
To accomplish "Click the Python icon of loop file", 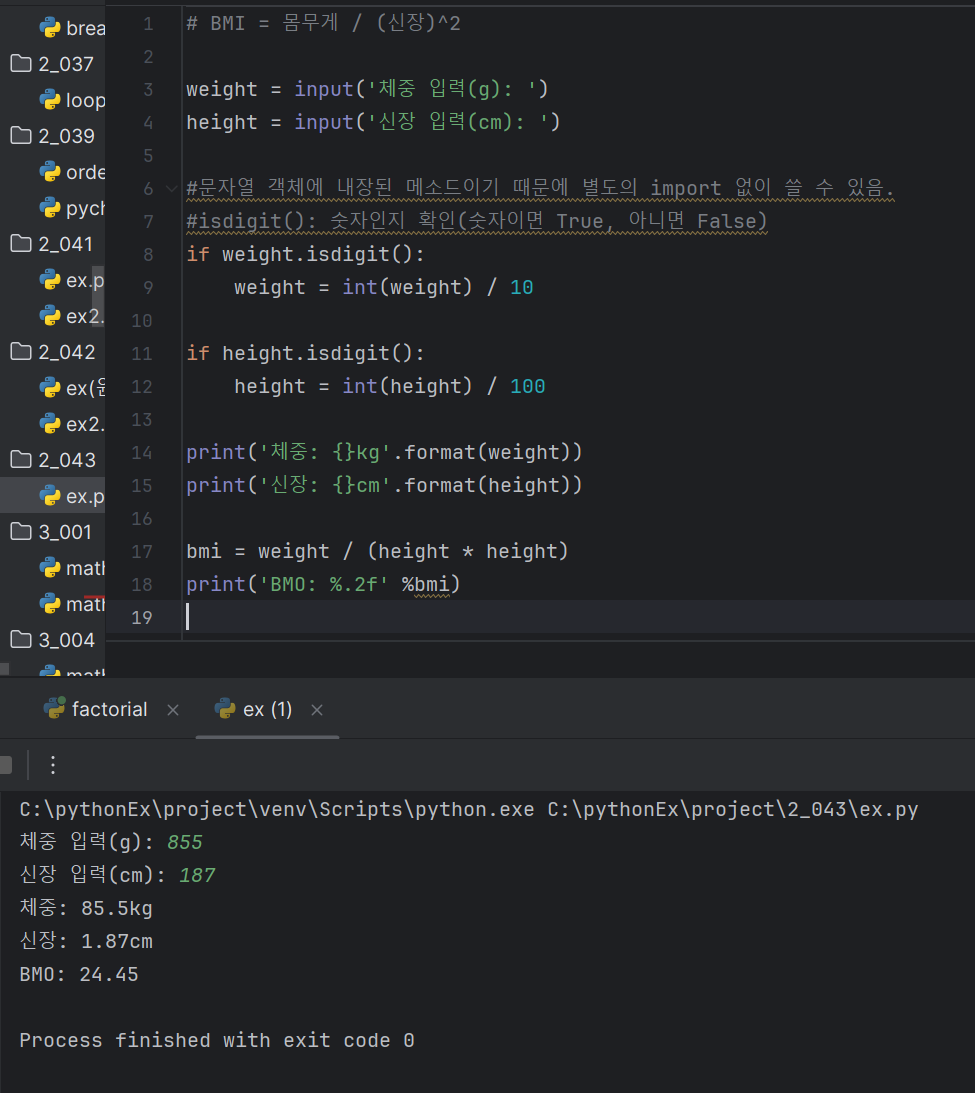I will [50, 100].
